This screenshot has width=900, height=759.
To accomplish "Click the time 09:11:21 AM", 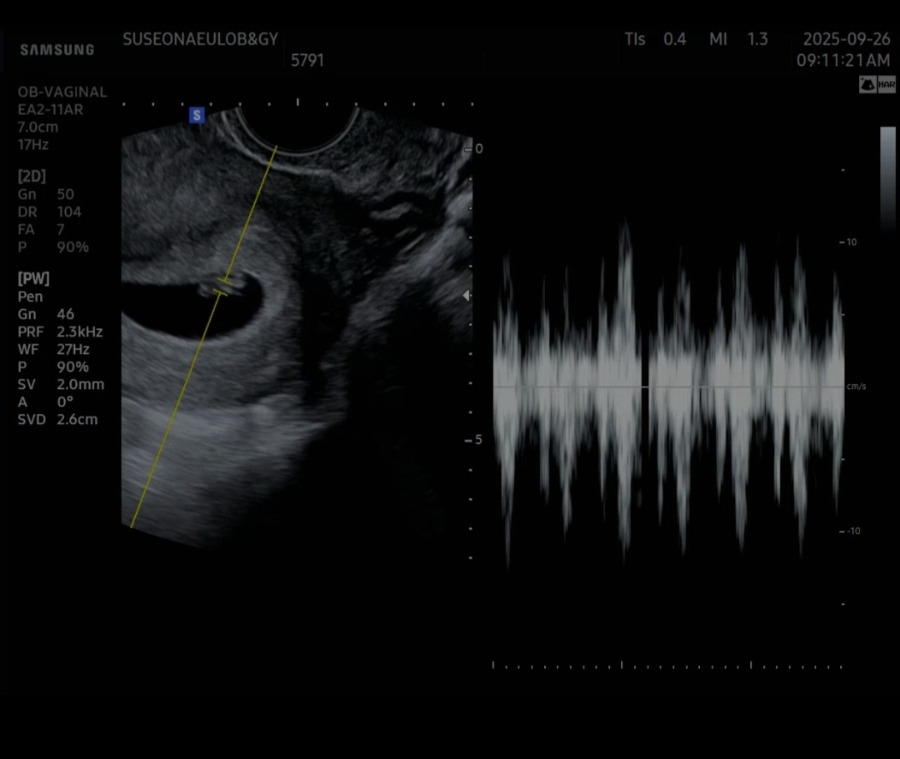I will click(x=843, y=60).
